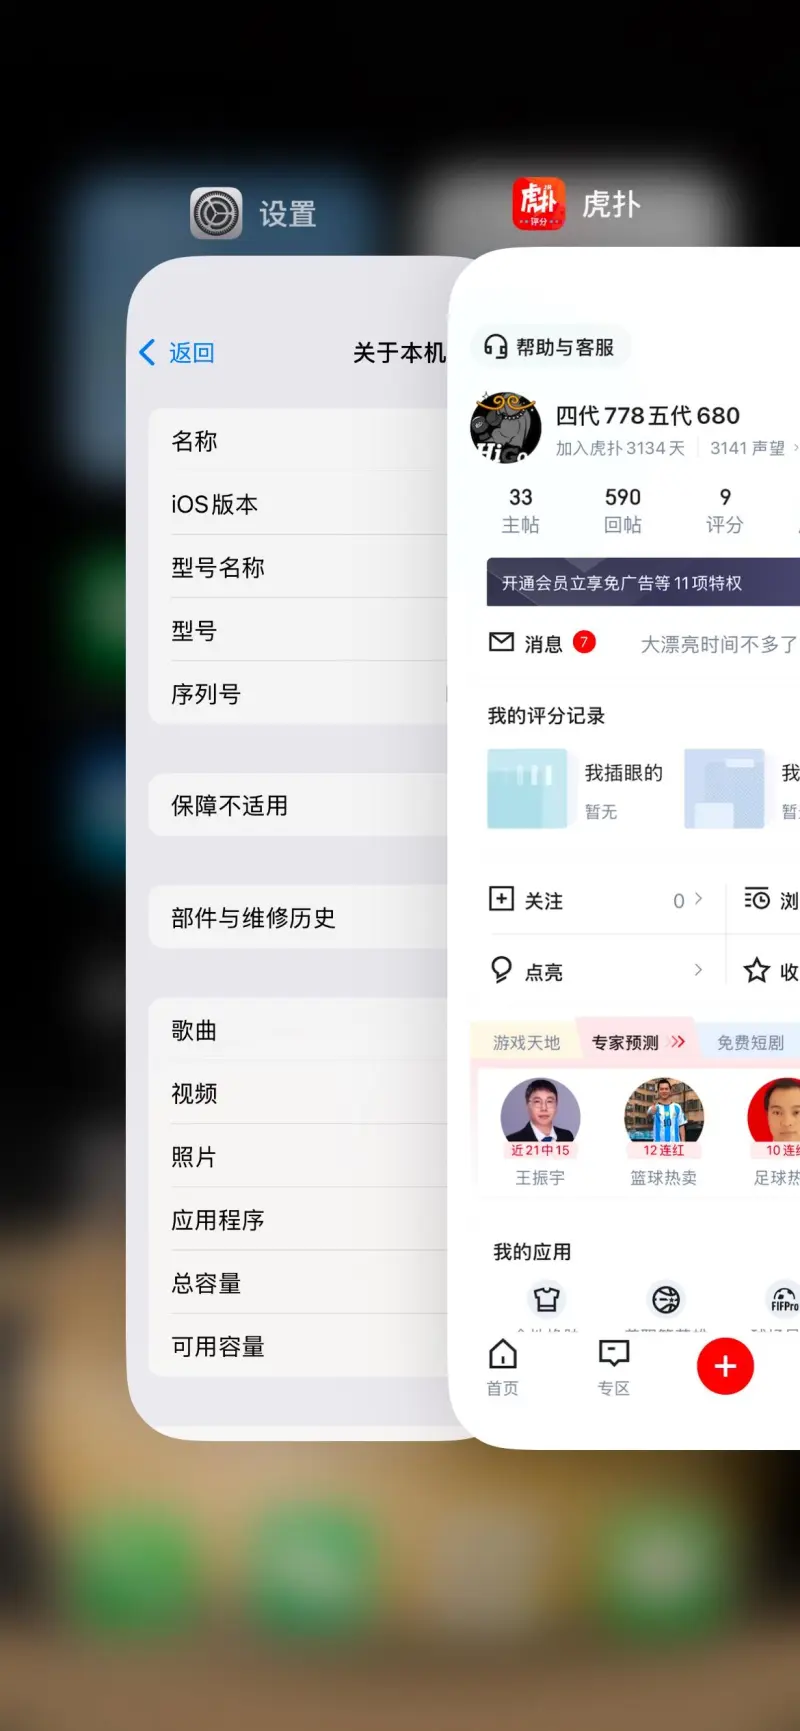Open 消息 messages entry

[543, 644]
